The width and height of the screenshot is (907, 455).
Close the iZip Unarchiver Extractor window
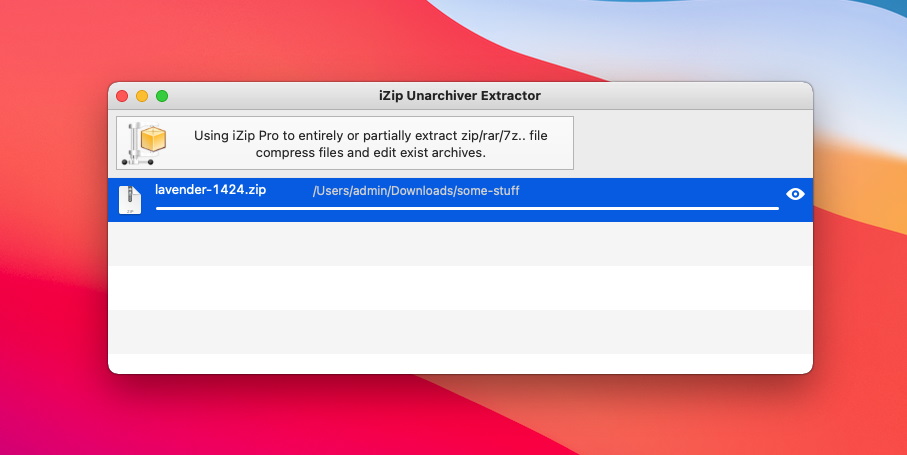point(122,96)
